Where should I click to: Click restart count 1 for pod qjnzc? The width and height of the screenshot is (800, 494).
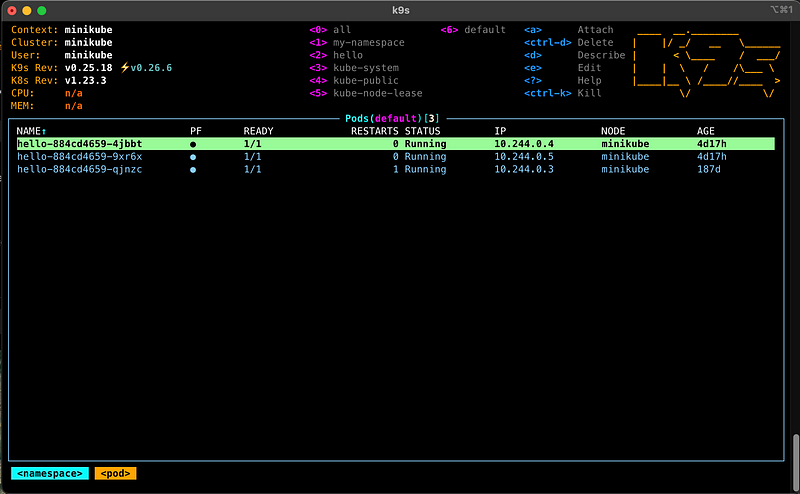tap(395, 169)
